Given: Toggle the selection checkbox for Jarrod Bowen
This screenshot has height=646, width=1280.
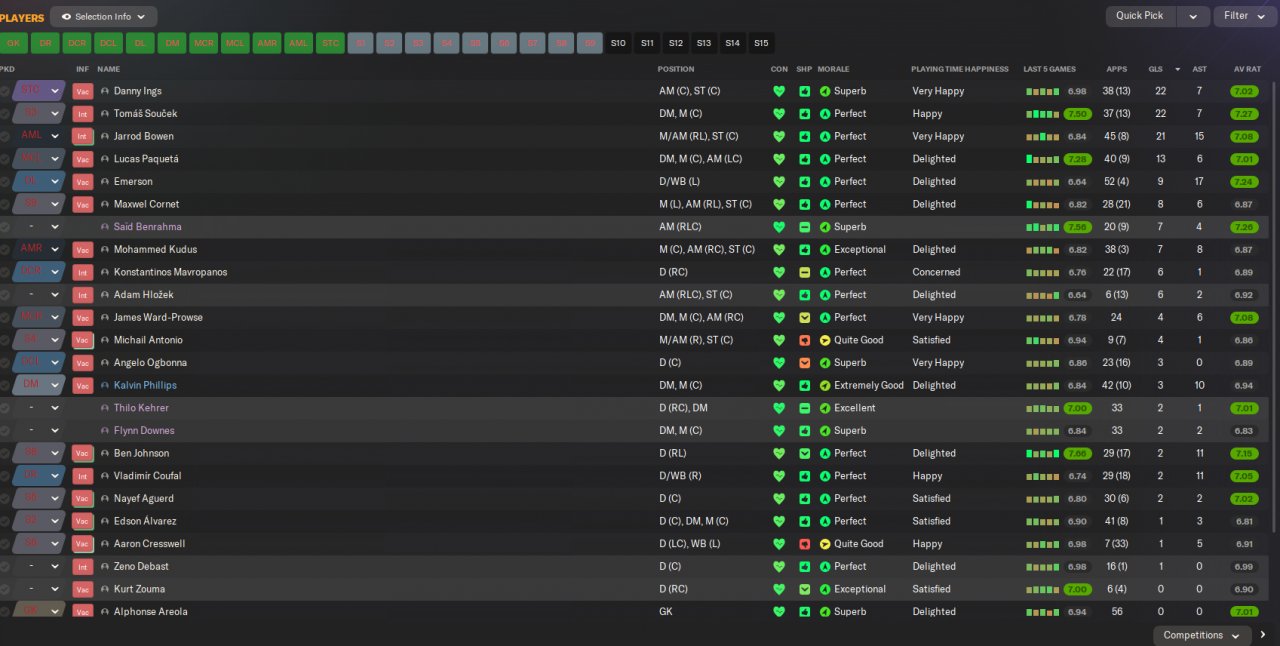Looking at the screenshot, I should (x=5, y=136).
